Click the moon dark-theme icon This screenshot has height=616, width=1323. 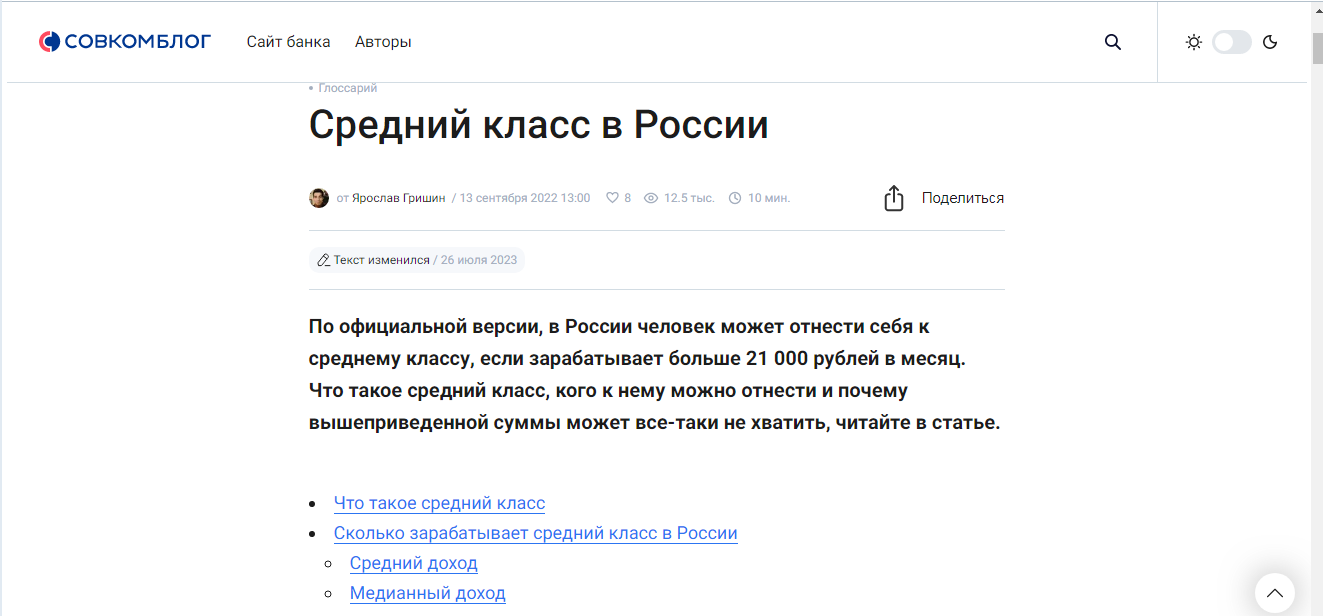coord(1270,42)
